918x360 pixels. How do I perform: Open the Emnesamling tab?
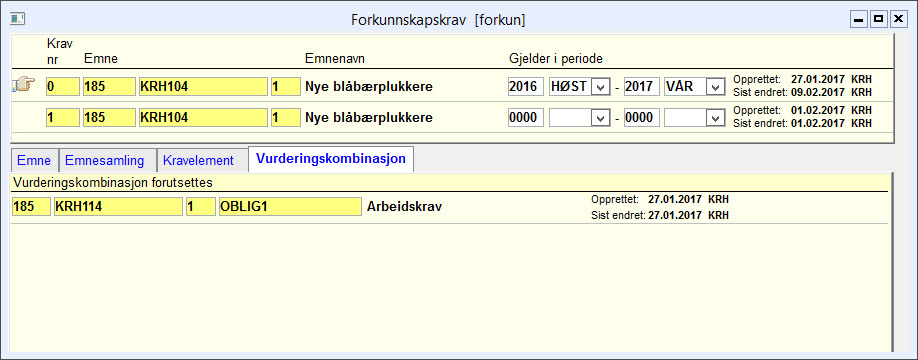[108, 160]
